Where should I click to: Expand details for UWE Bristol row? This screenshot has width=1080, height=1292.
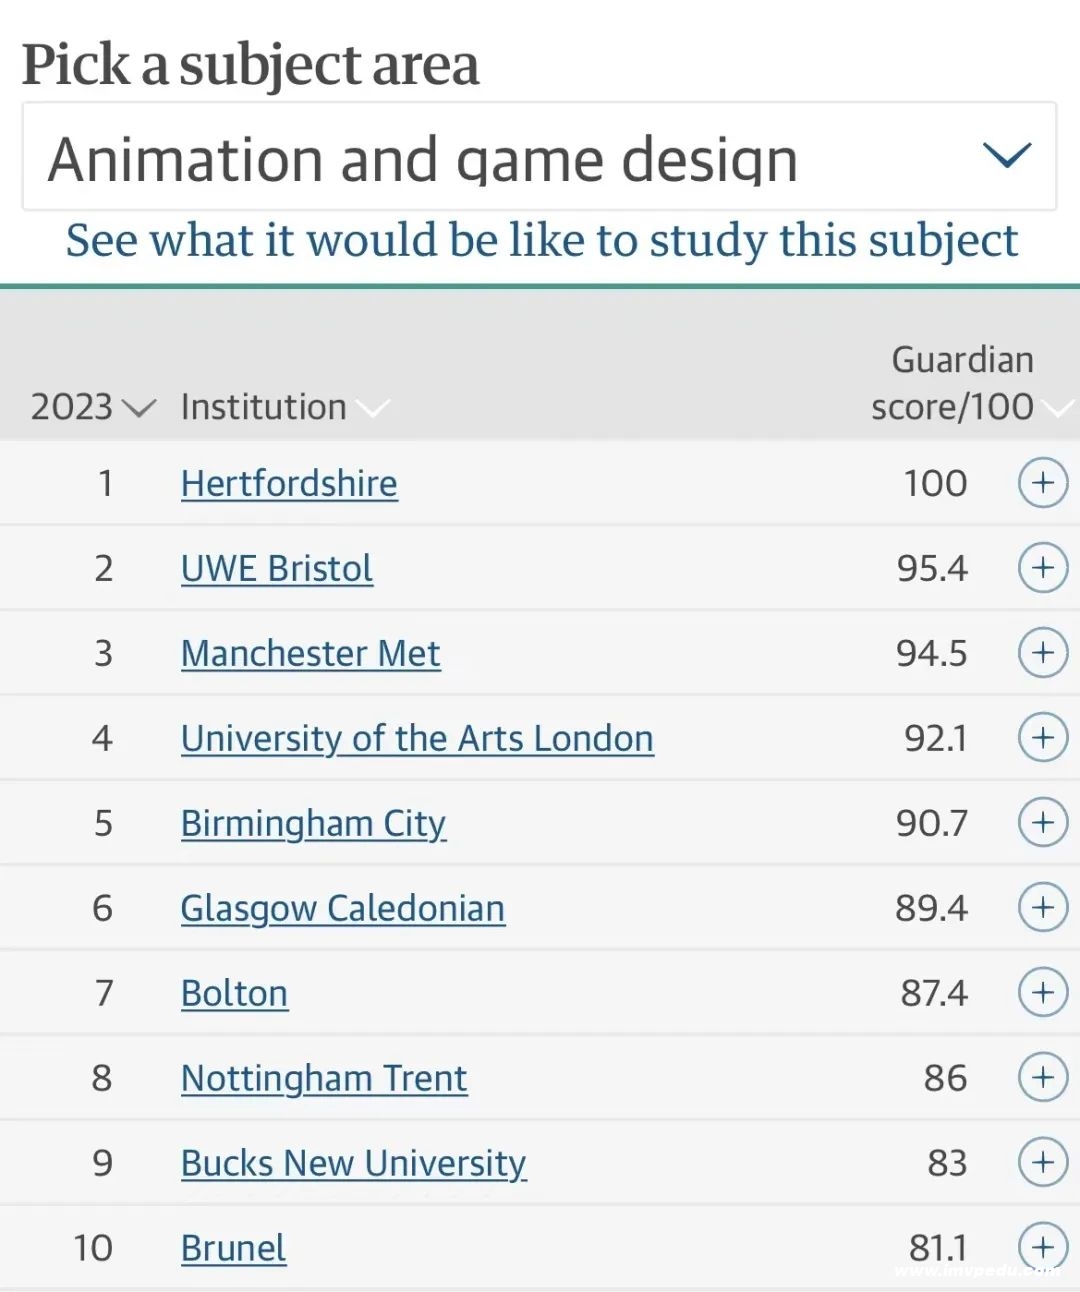tap(1043, 568)
